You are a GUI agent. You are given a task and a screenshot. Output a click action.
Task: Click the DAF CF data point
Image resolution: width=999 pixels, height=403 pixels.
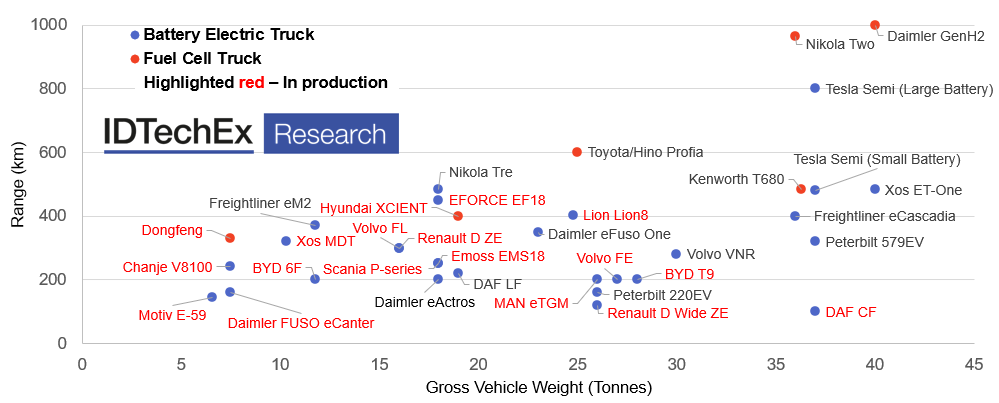[x=815, y=312]
